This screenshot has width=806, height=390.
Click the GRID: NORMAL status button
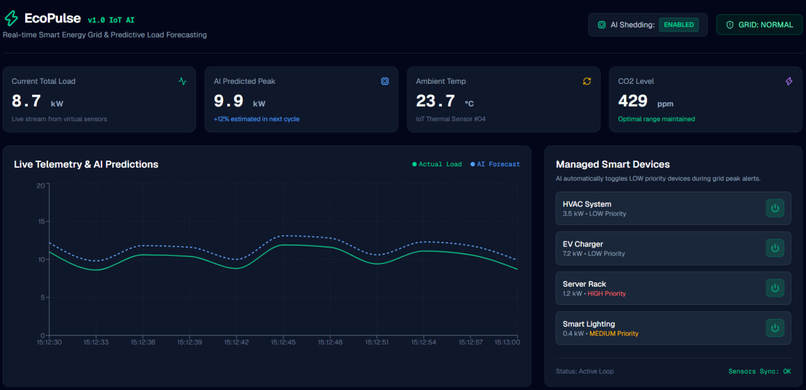pyautogui.click(x=759, y=25)
